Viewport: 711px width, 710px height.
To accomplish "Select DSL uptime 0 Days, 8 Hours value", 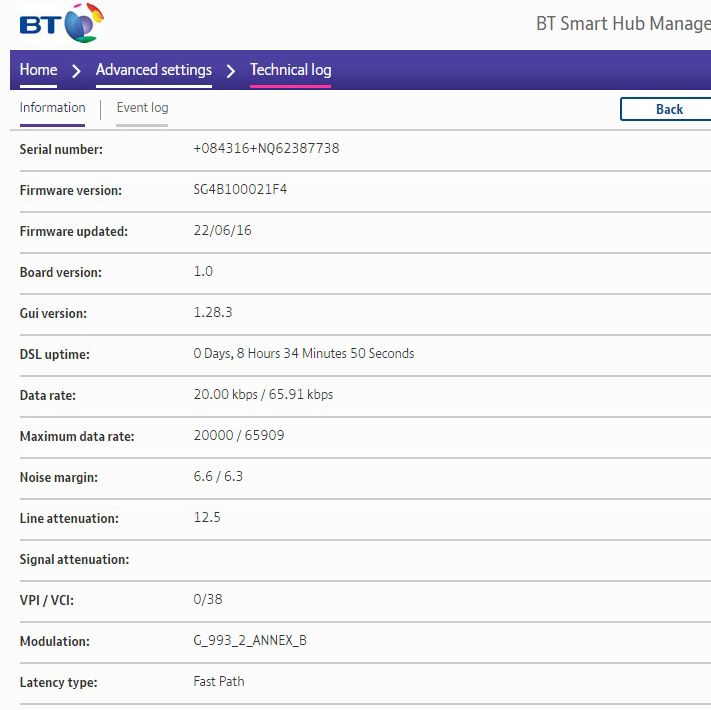I will point(304,353).
